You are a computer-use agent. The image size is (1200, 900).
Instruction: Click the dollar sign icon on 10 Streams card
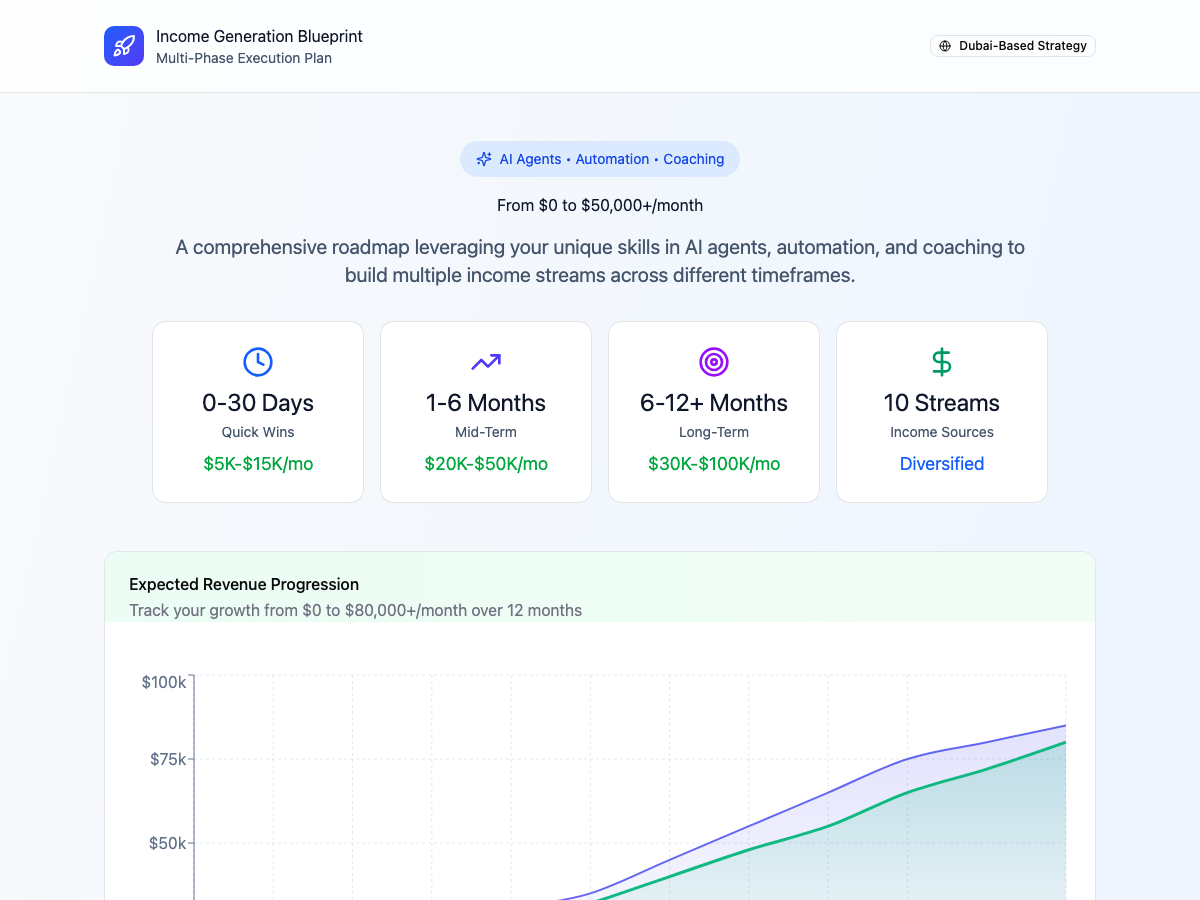[x=942, y=362]
